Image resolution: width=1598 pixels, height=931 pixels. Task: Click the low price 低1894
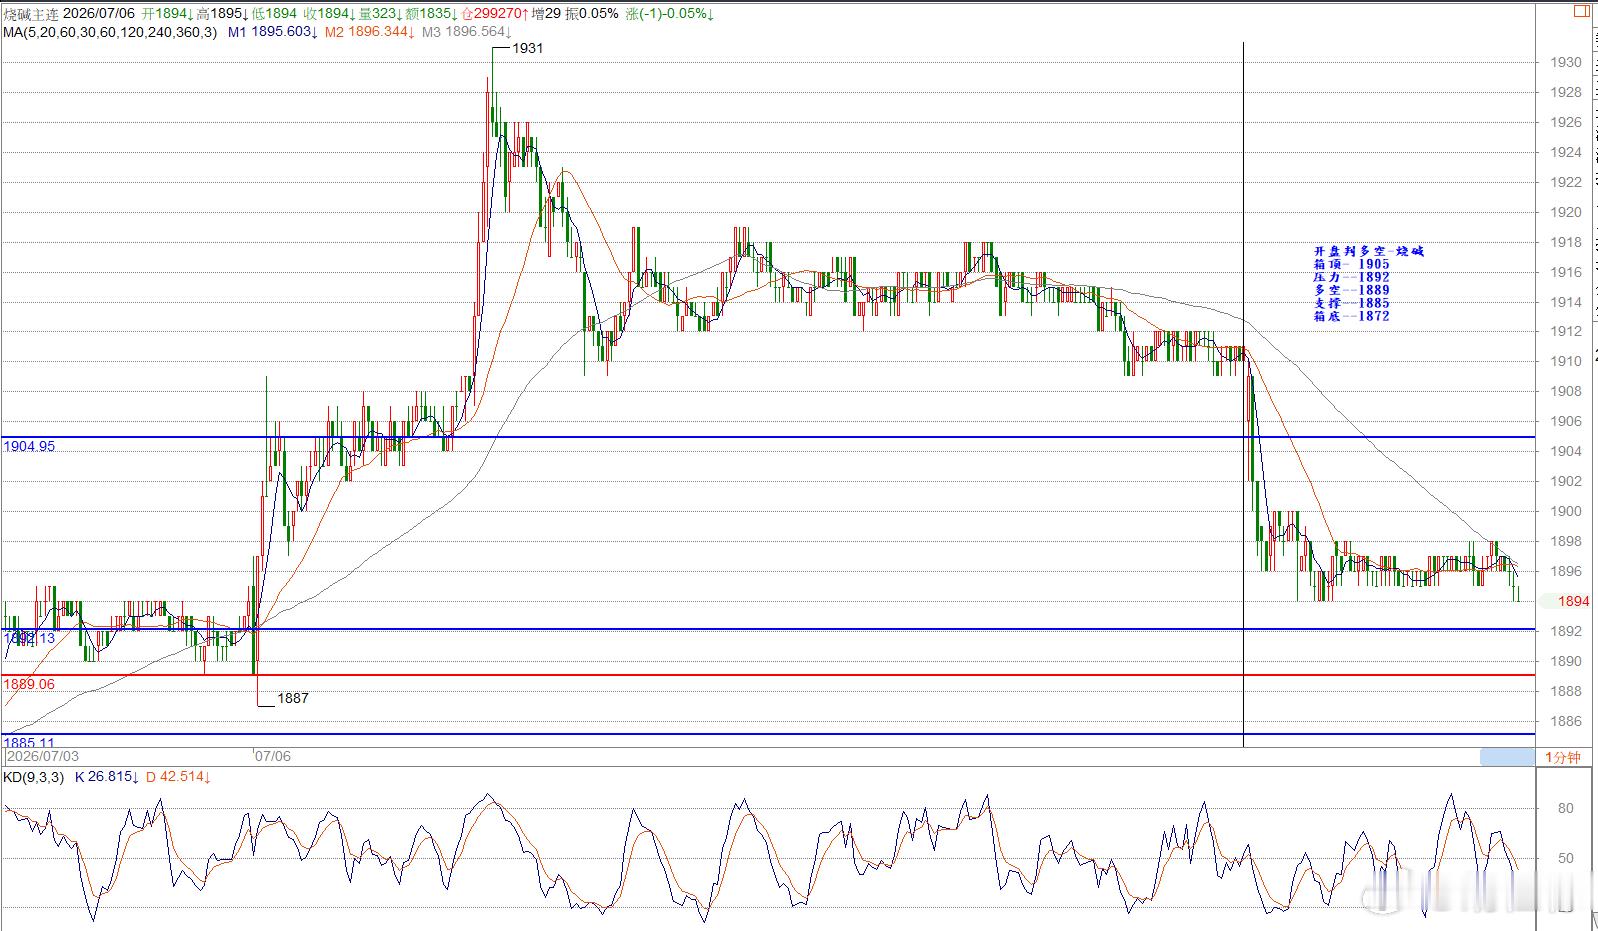coord(275,14)
